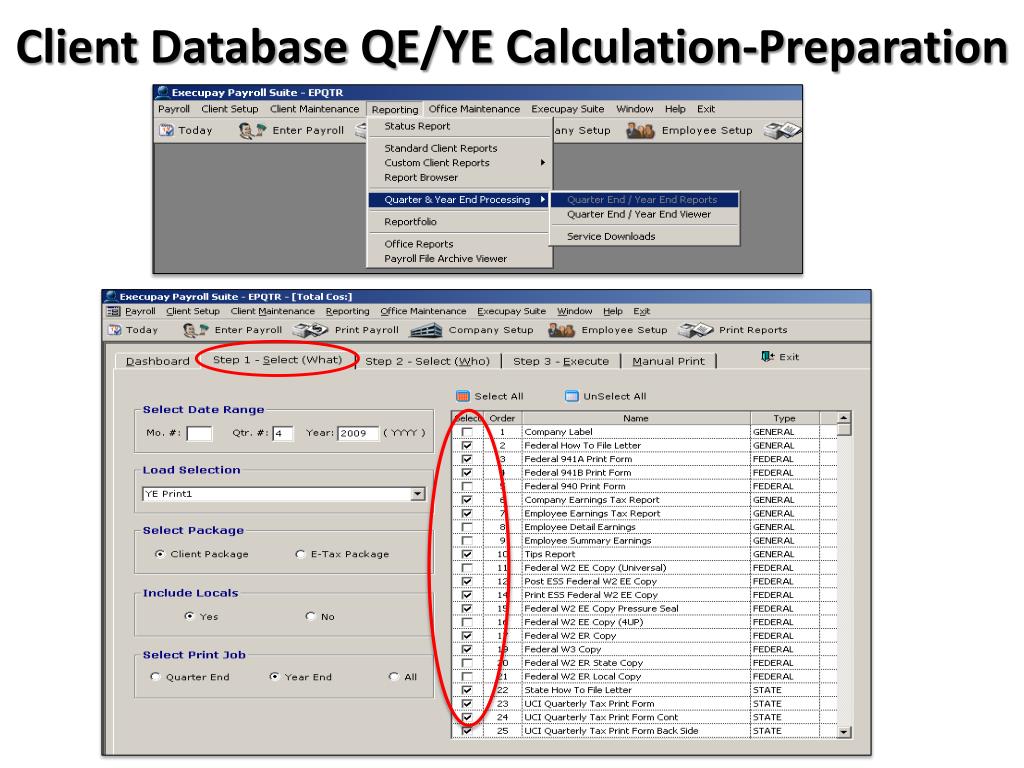Screen dimensions: 1024x768
Task: Click the Year input field
Action: tap(358, 433)
